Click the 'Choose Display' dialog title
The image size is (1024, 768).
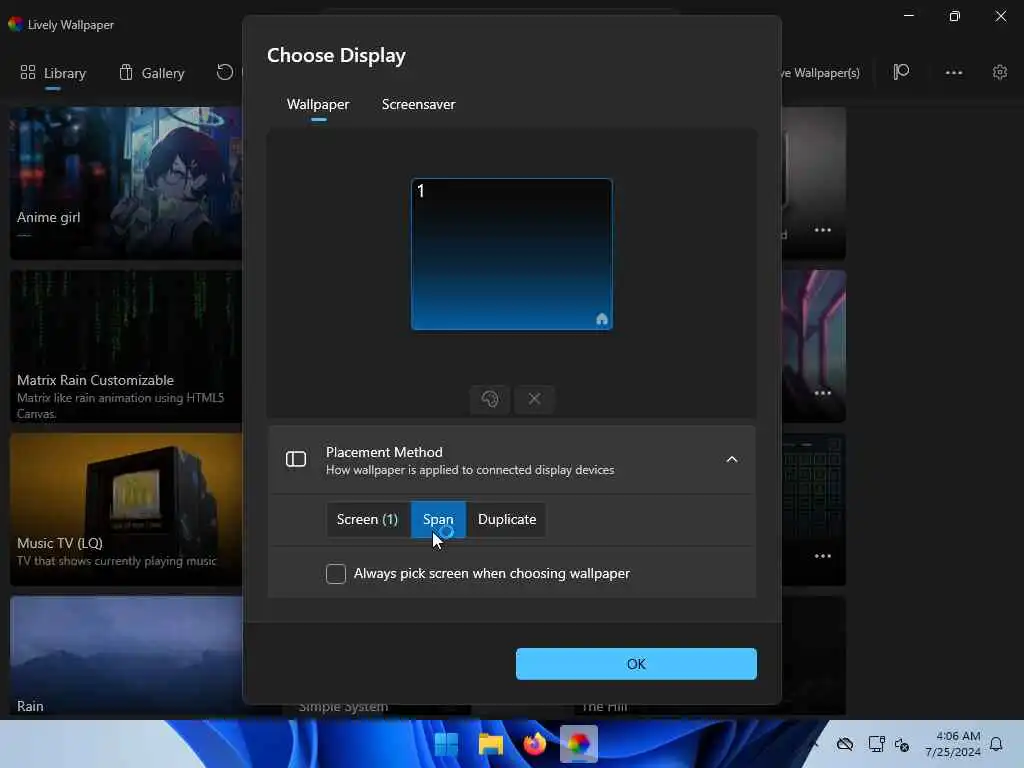point(336,56)
